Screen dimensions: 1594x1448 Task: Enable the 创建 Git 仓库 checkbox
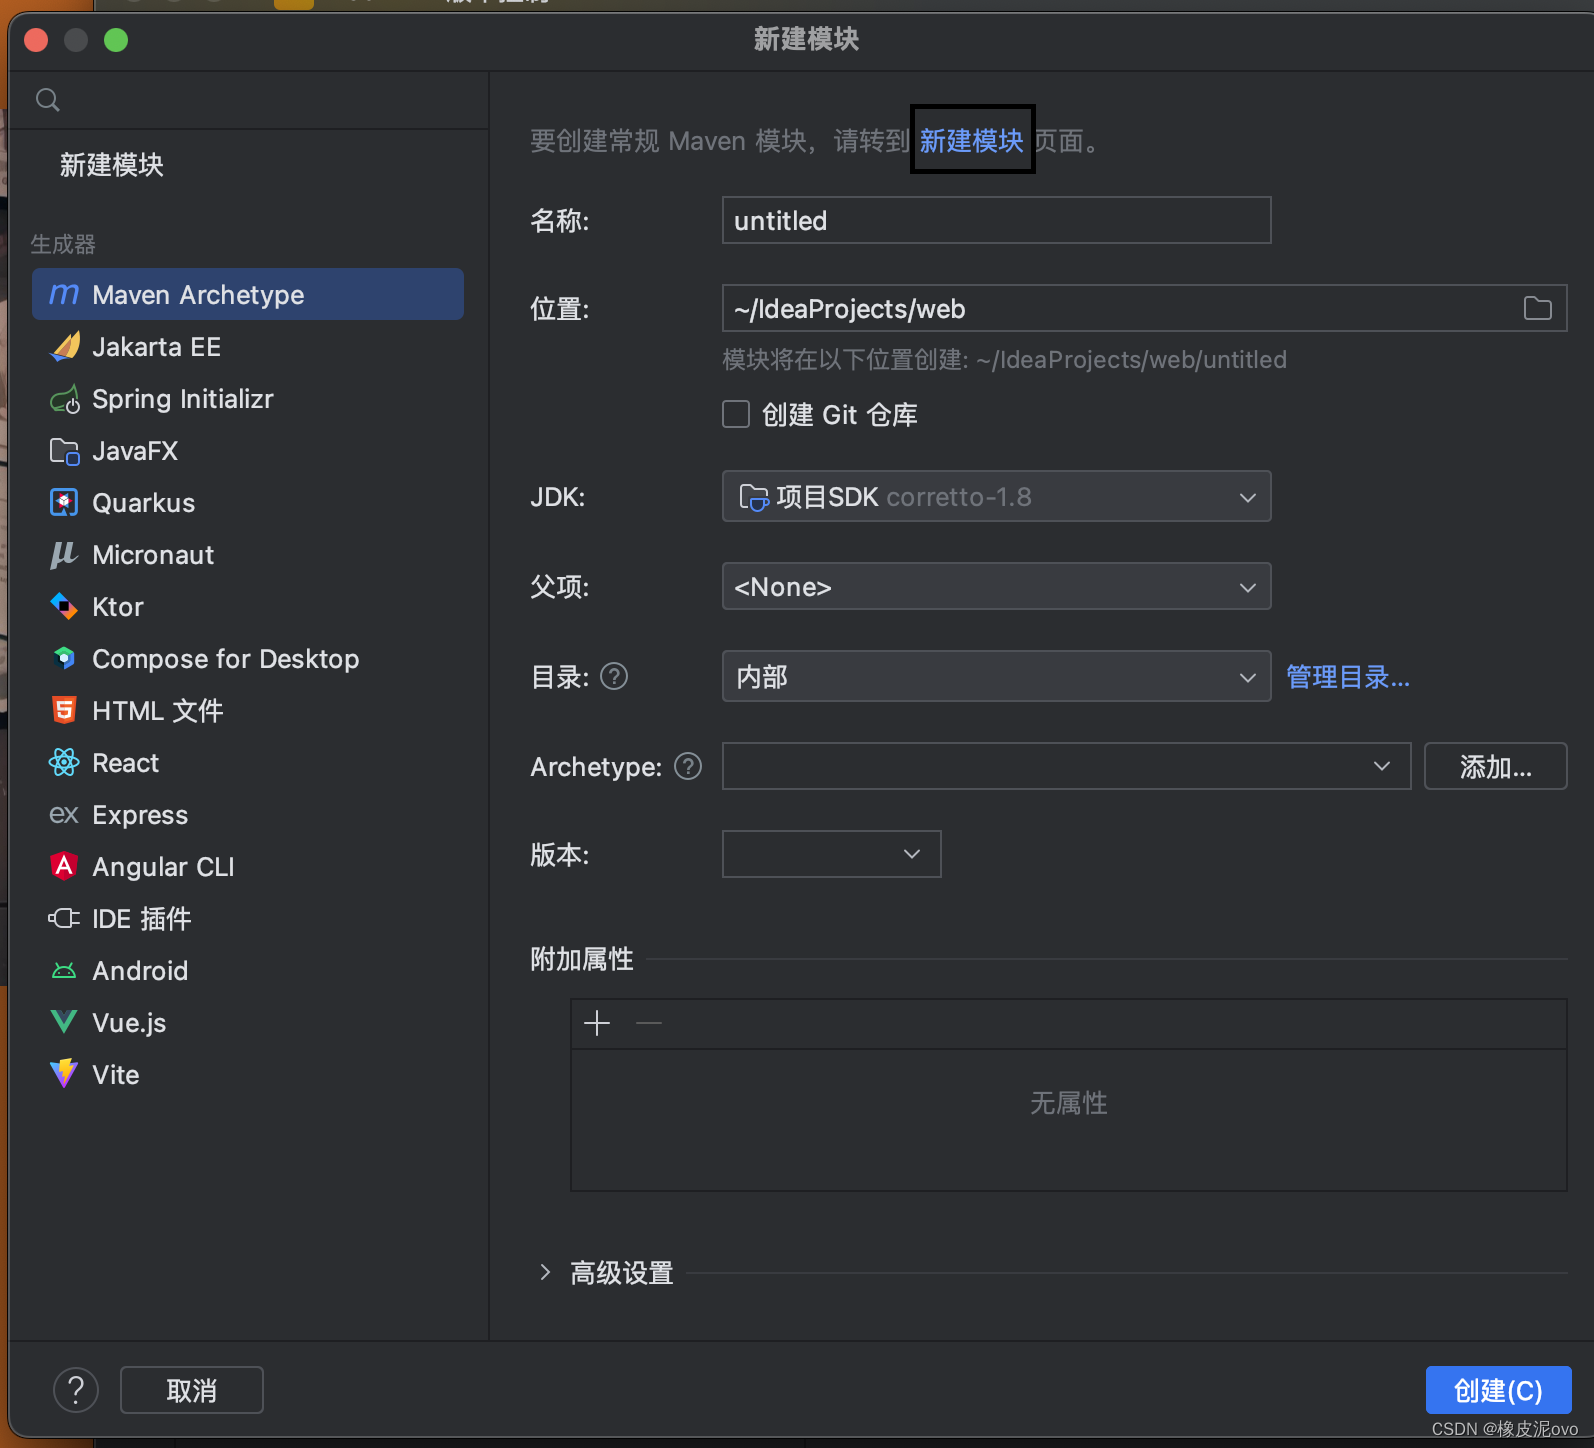736,414
